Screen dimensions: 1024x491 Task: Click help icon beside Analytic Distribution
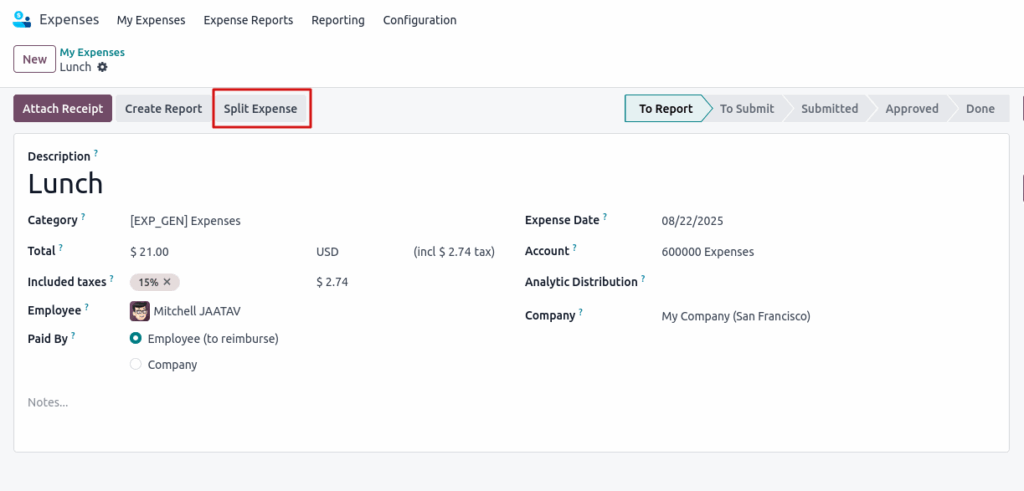tap(643, 279)
